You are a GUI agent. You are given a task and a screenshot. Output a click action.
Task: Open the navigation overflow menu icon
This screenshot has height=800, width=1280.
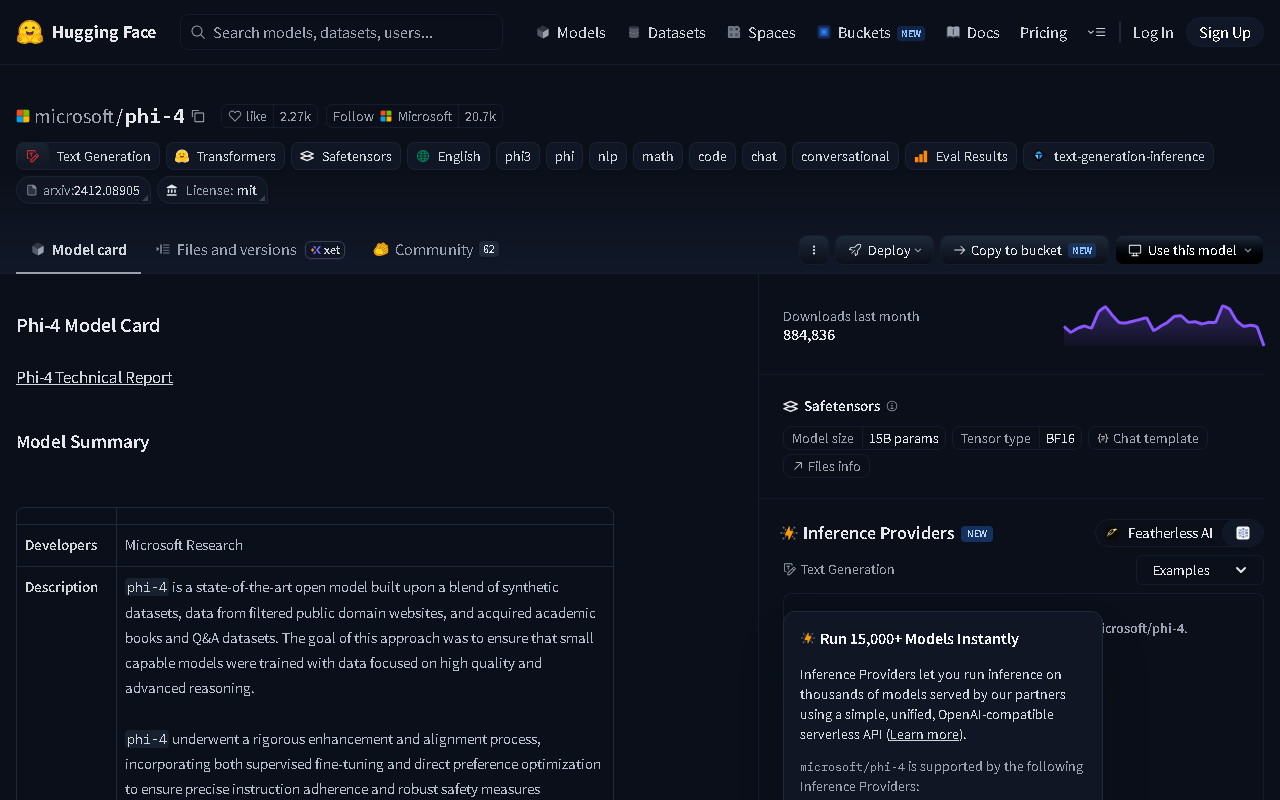click(x=1096, y=32)
